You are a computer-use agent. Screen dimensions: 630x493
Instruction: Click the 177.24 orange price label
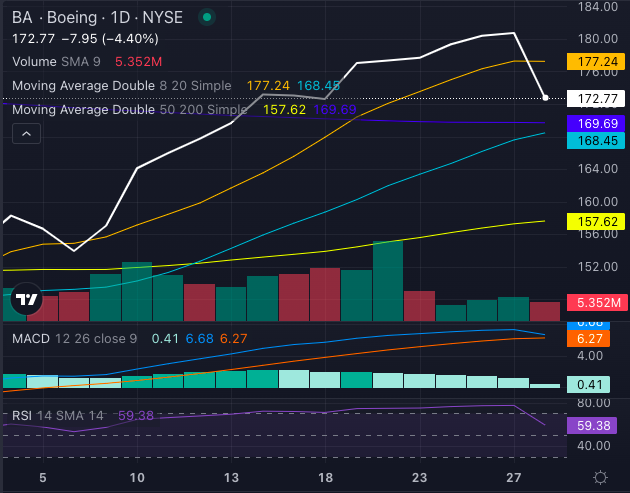tap(595, 61)
